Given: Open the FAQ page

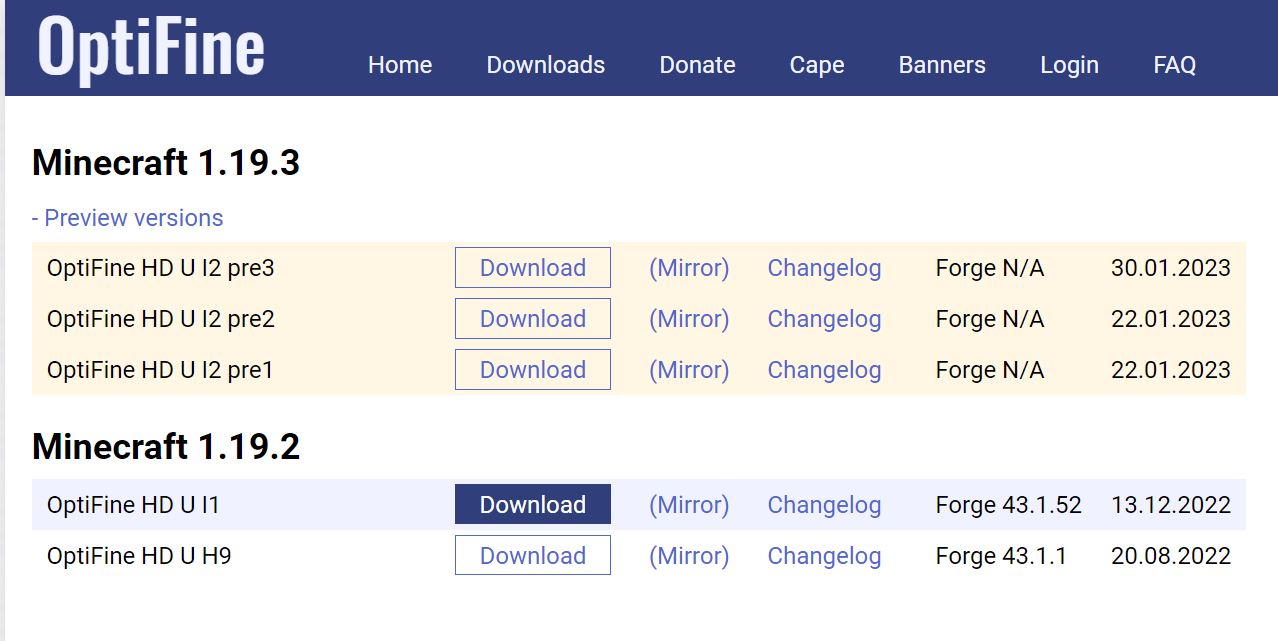Looking at the screenshot, I should tap(1173, 65).
